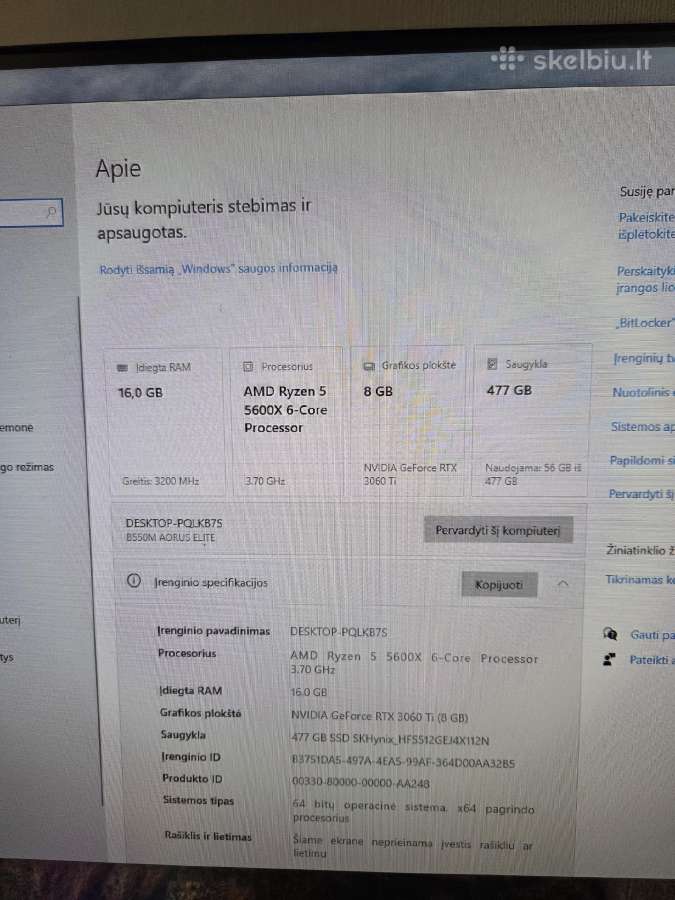This screenshot has height=900, width=675.
Task: Click the RAM icon in Įdiegta RAM card
Action: [x=122, y=367]
